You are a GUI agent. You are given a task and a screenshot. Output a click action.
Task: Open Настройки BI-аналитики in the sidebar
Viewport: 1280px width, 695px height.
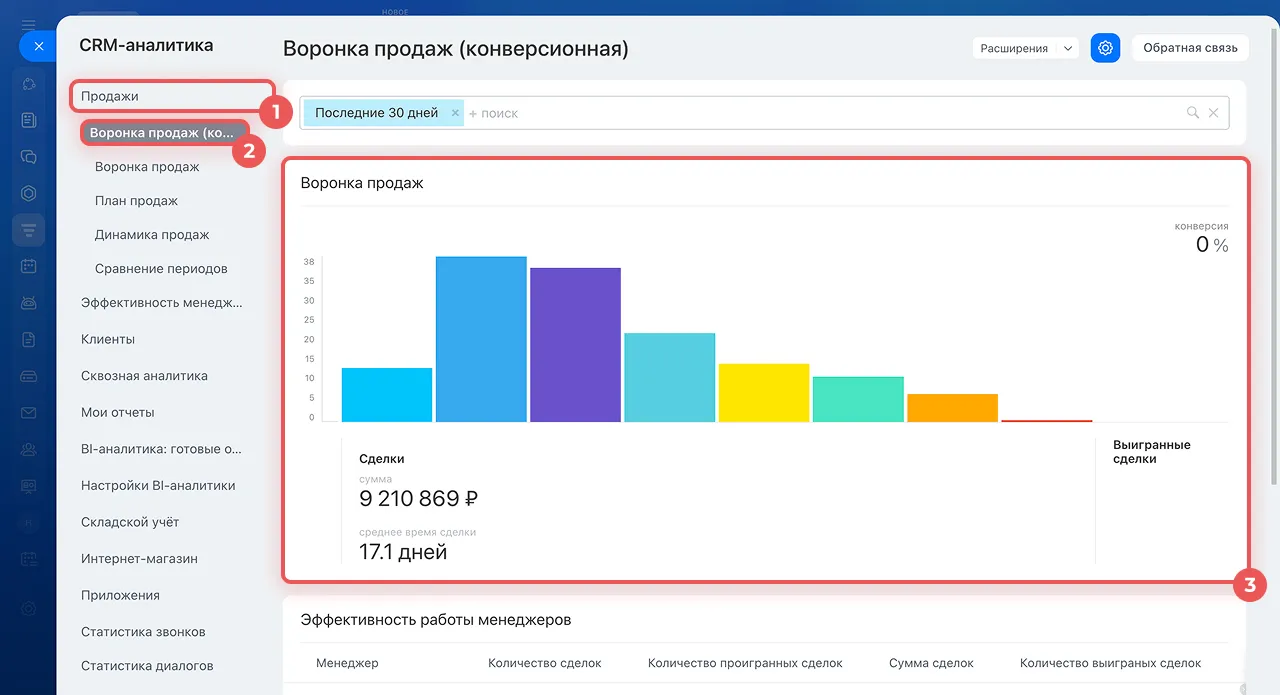tap(158, 485)
